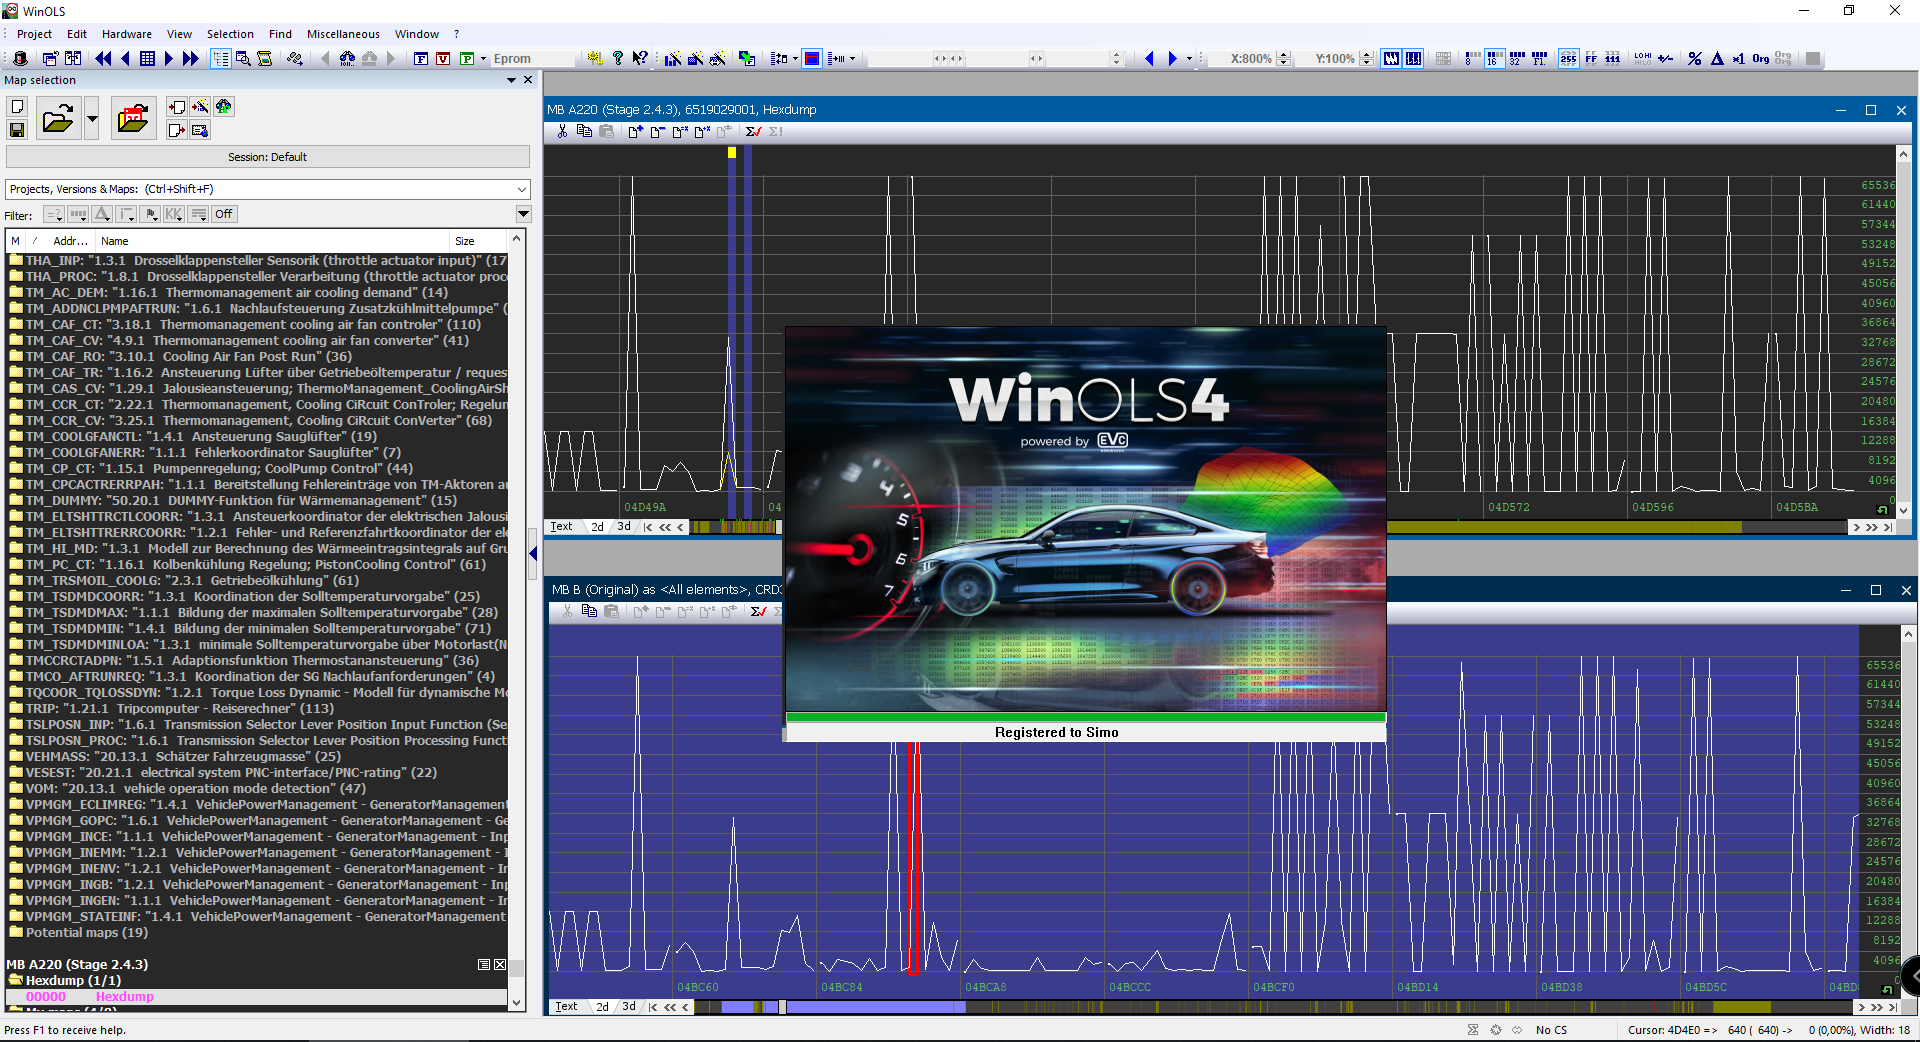Open the Selection menu
This screenshot has width=1920, height=1042.
[x=230, y=34]
